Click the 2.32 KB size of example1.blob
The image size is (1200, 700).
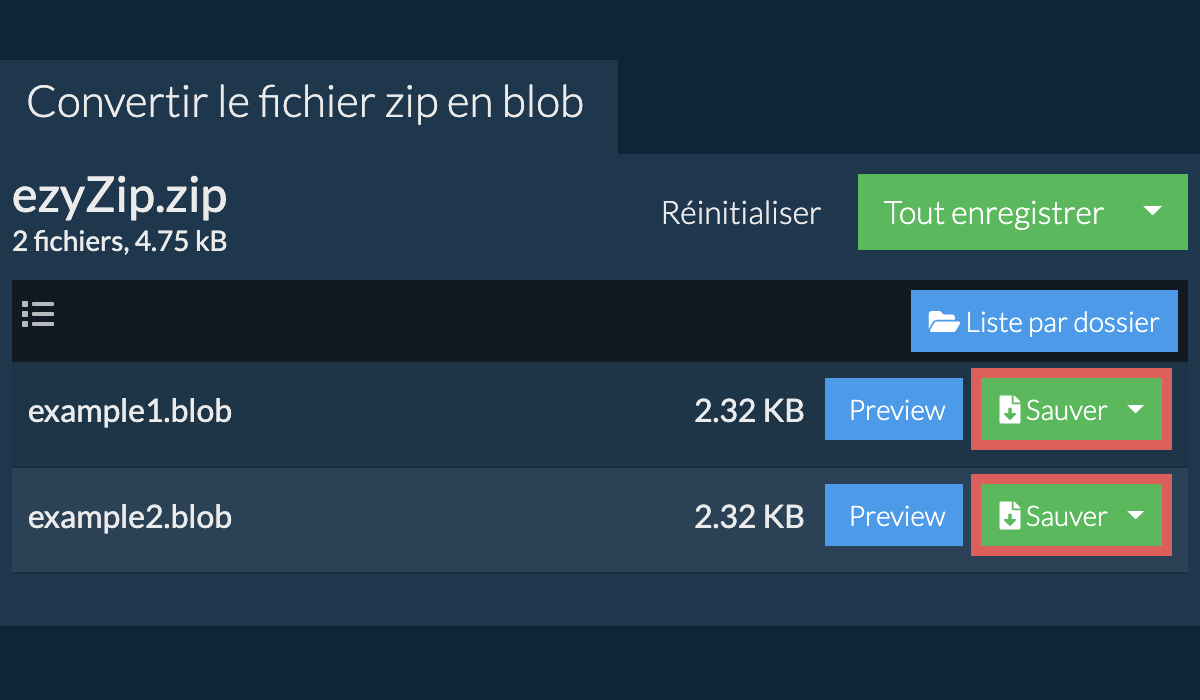click(749, 411)
